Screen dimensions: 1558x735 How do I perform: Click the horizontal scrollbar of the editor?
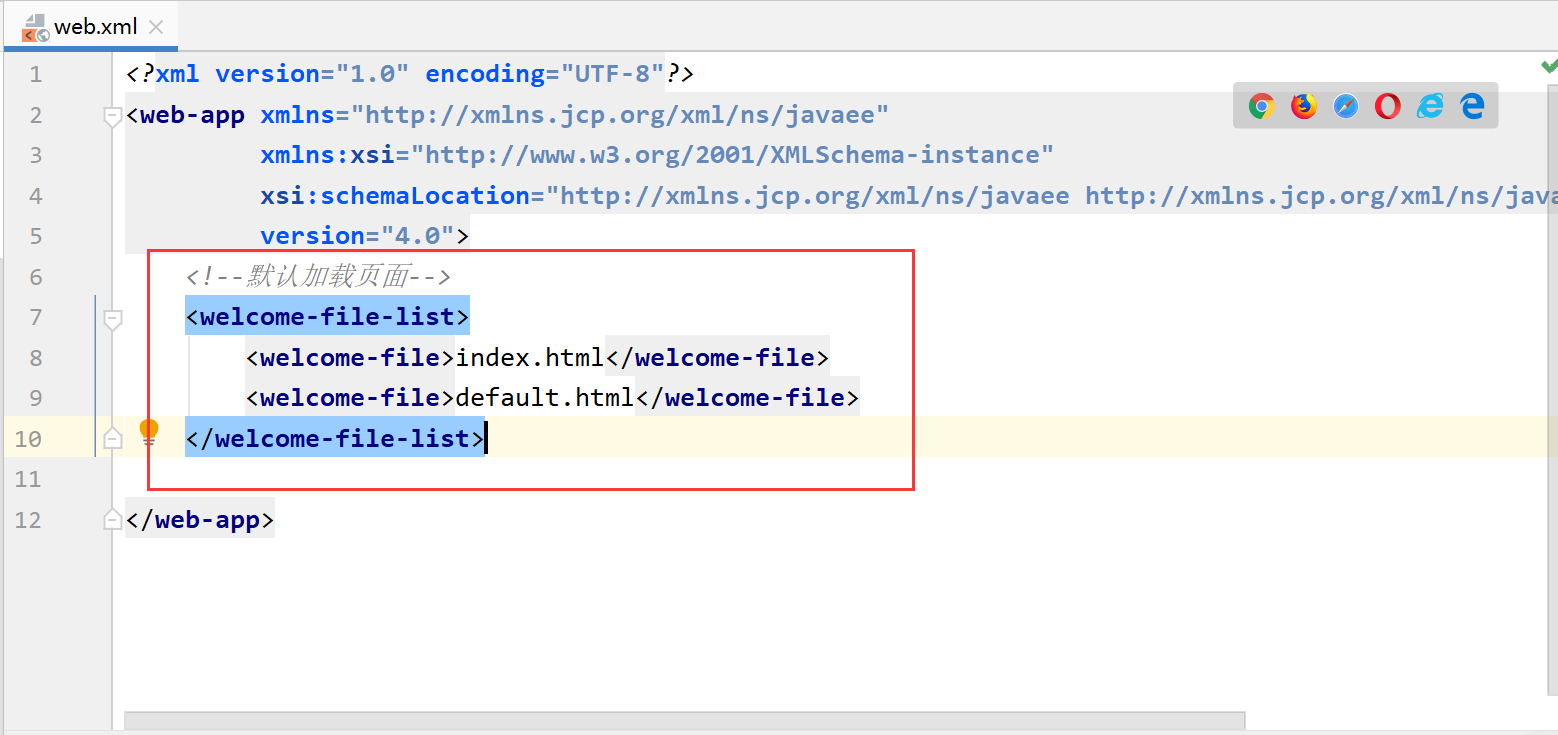685,720
